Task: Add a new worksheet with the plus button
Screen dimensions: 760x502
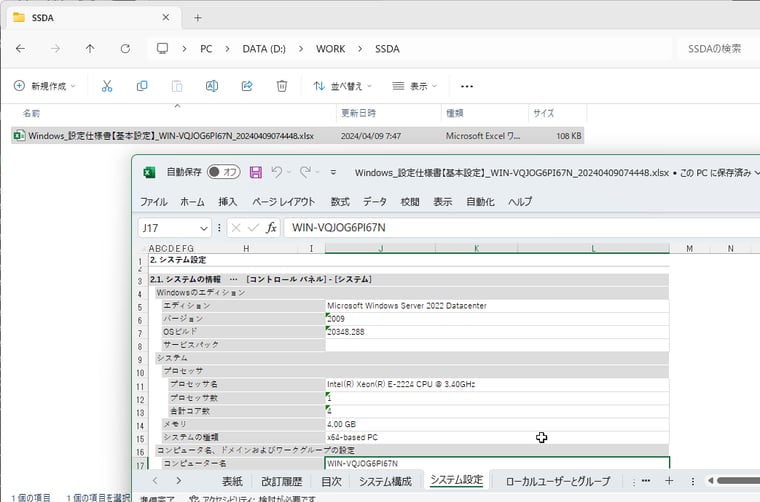Action: coord(669,481)
